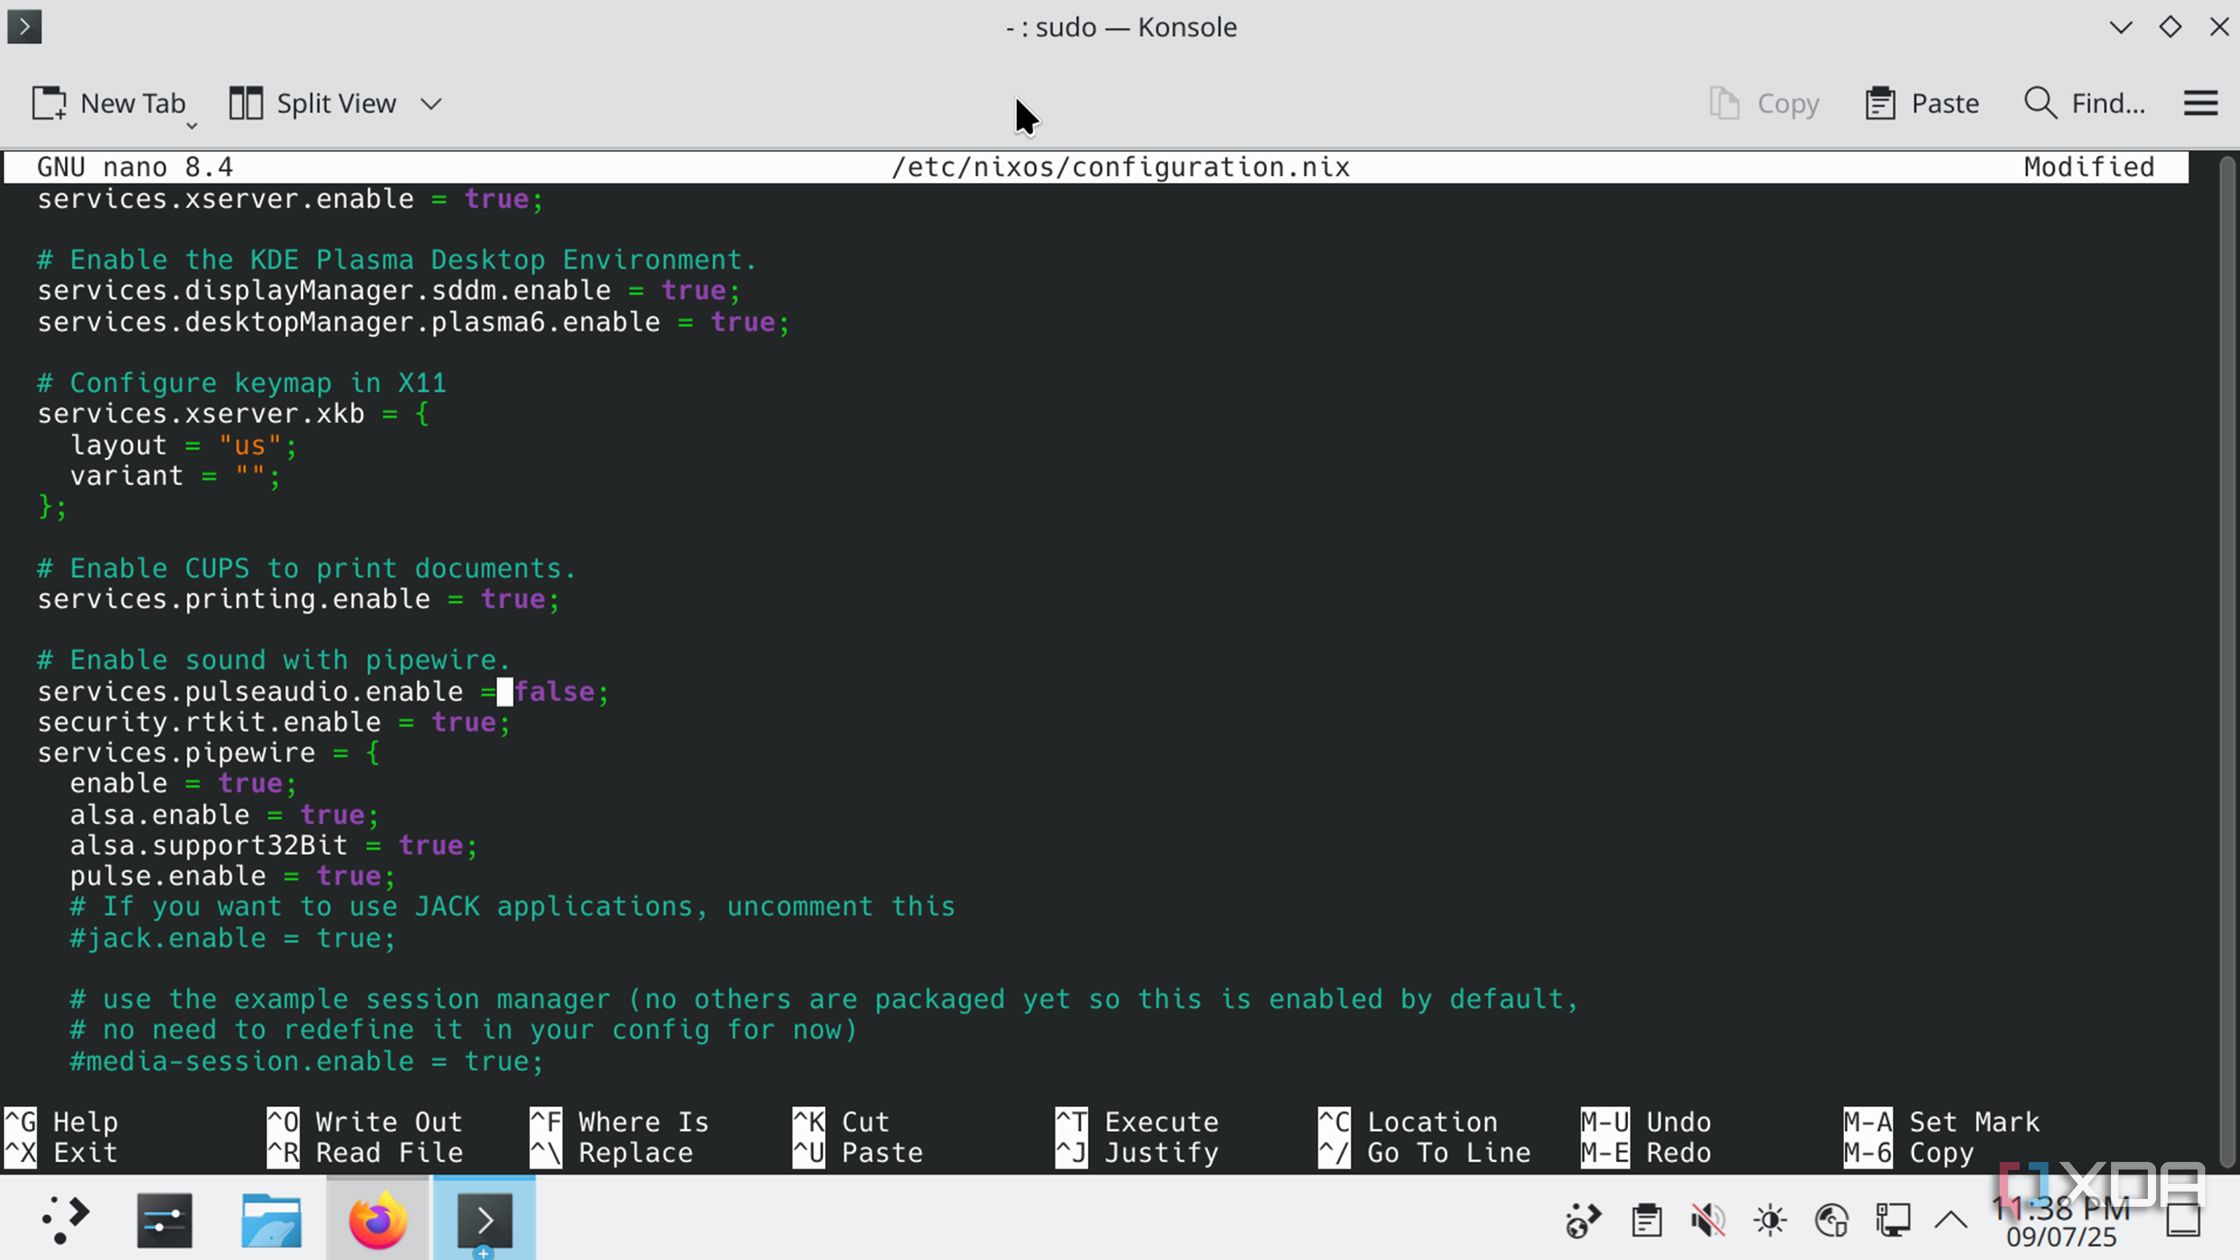Viewport: 2240px width, 1260px height.
Task: Click the Paste button in Konsole
Action: [x=1921, y=103]
